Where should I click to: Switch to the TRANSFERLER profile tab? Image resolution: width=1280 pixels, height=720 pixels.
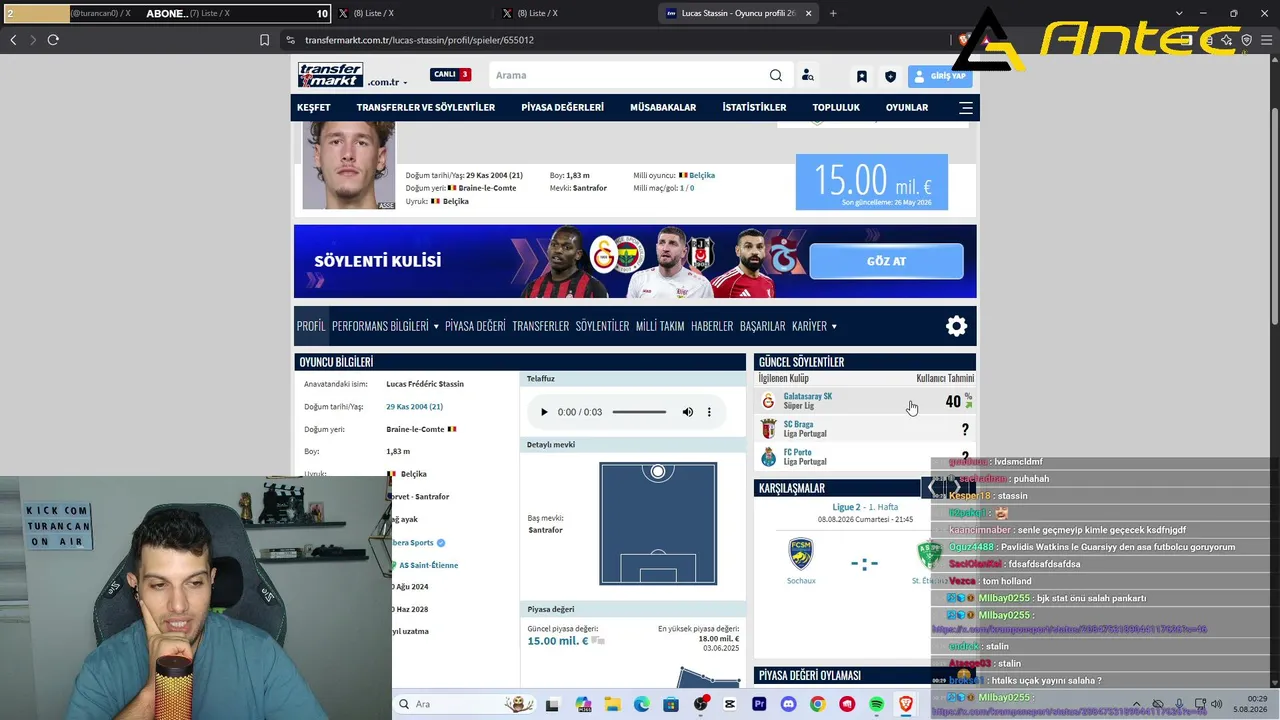(540, 326)
